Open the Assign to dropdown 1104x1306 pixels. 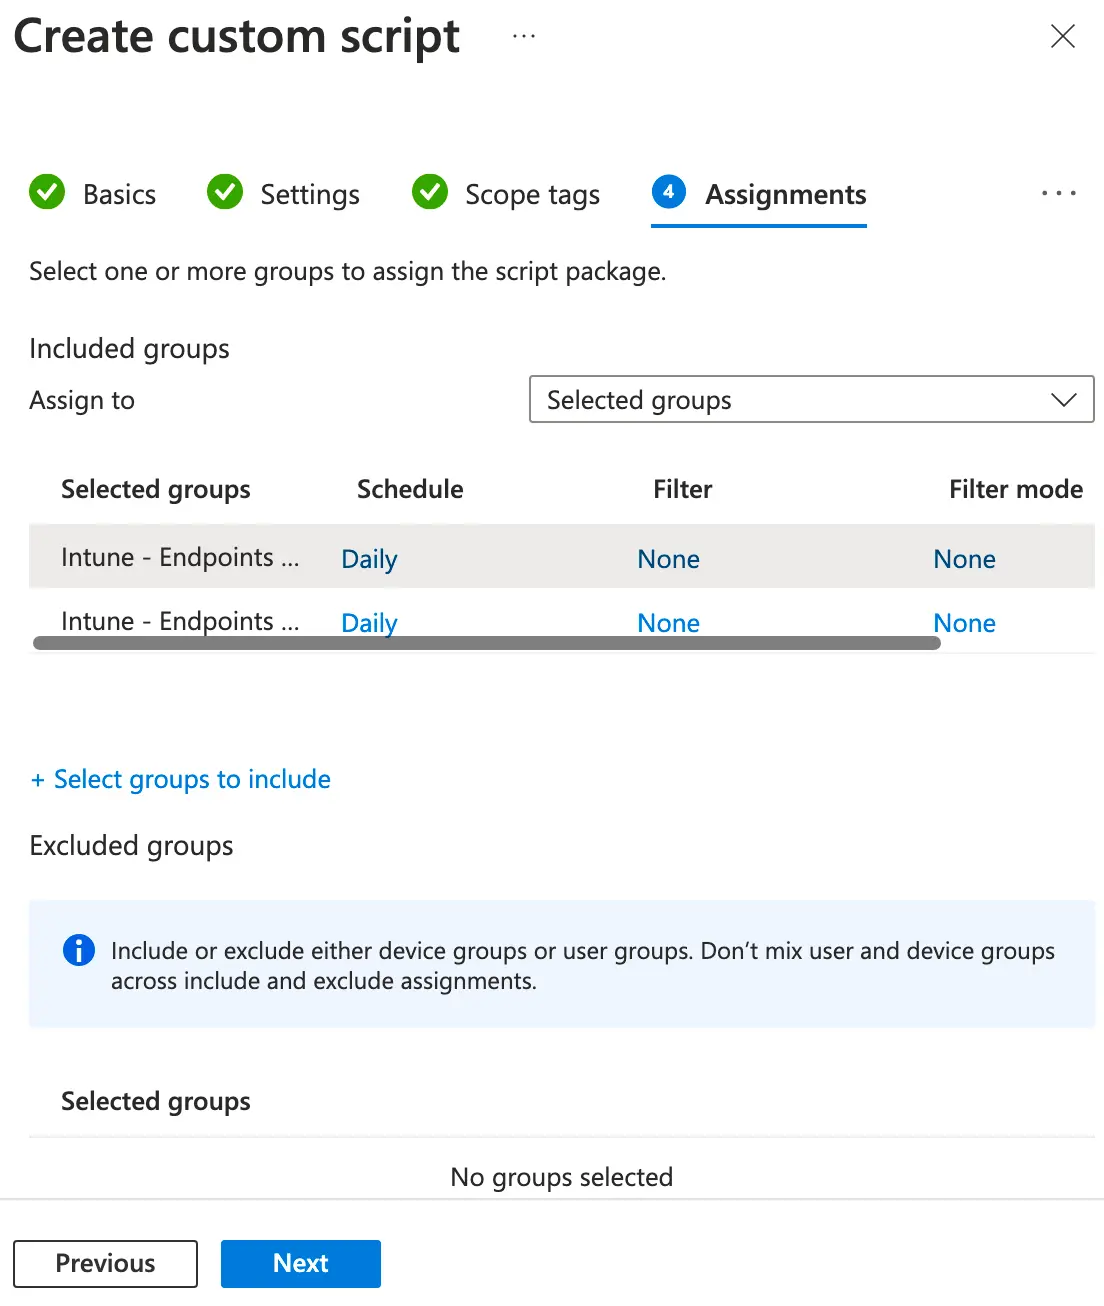pos(810,400)
